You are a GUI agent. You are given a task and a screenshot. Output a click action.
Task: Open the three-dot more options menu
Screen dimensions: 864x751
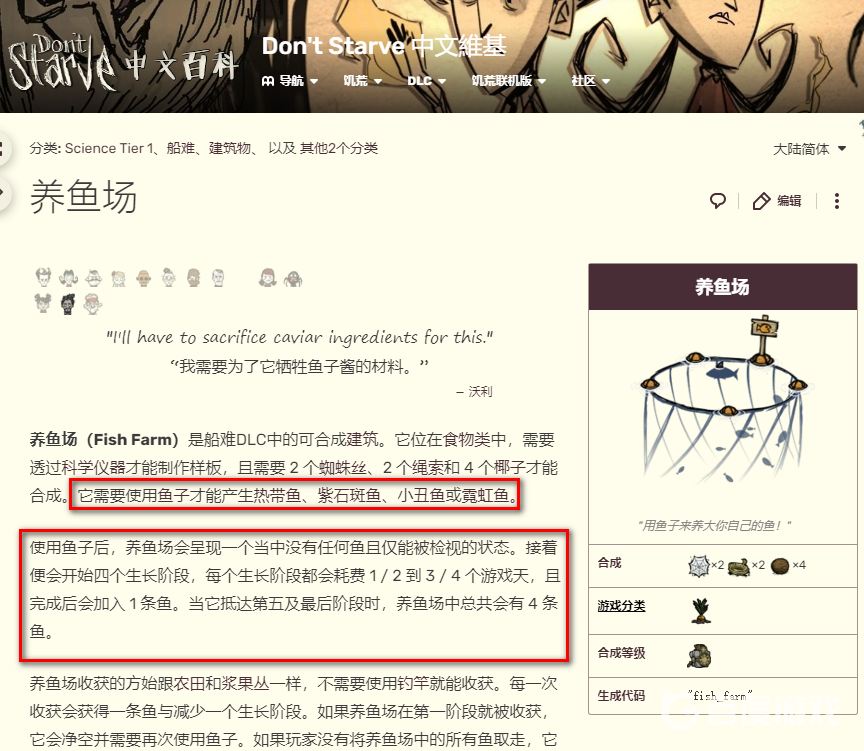coord(836,201)
